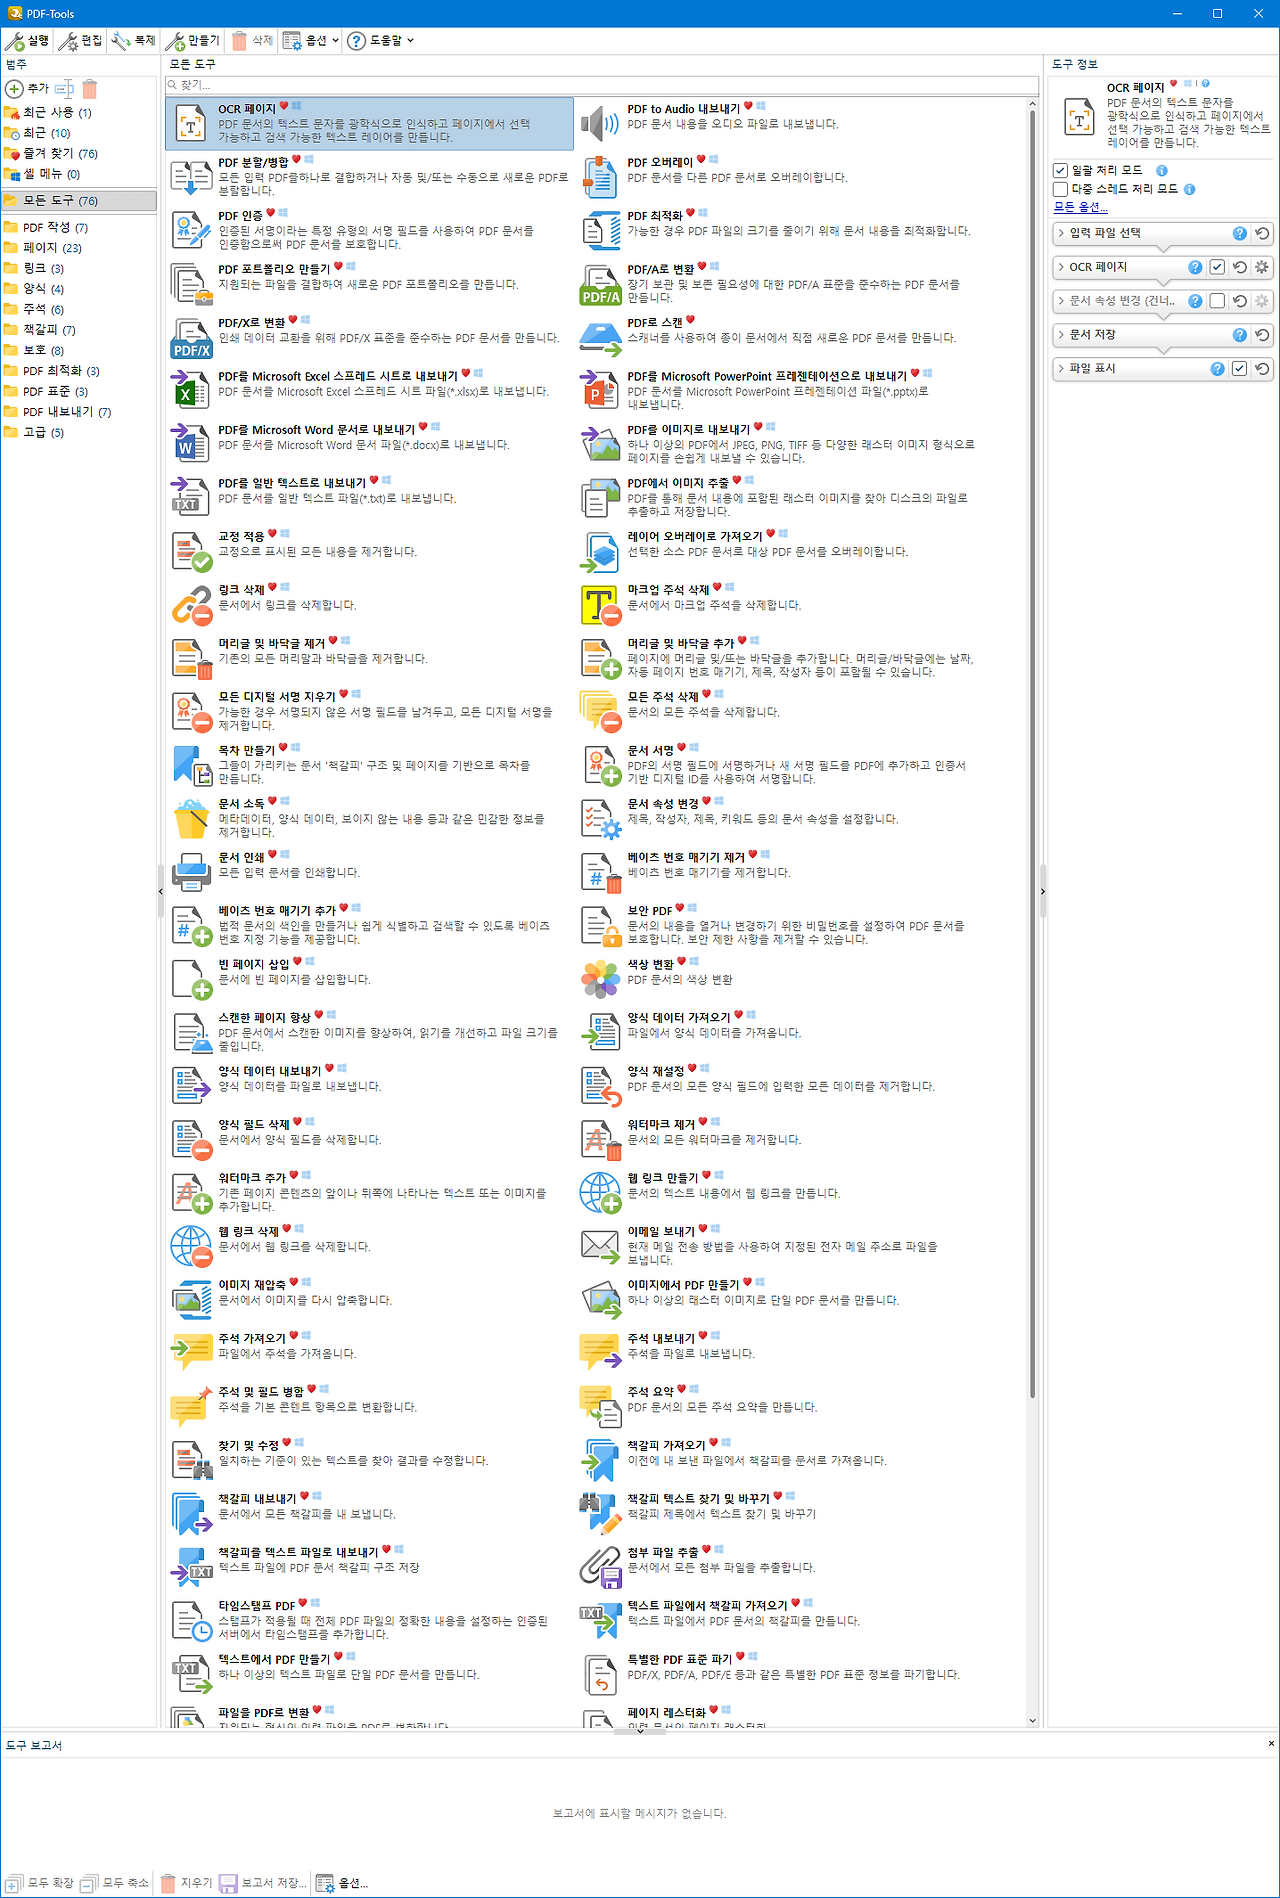Toggle the OCR 페이지 step checkbox

click(x=1217, y=267)
